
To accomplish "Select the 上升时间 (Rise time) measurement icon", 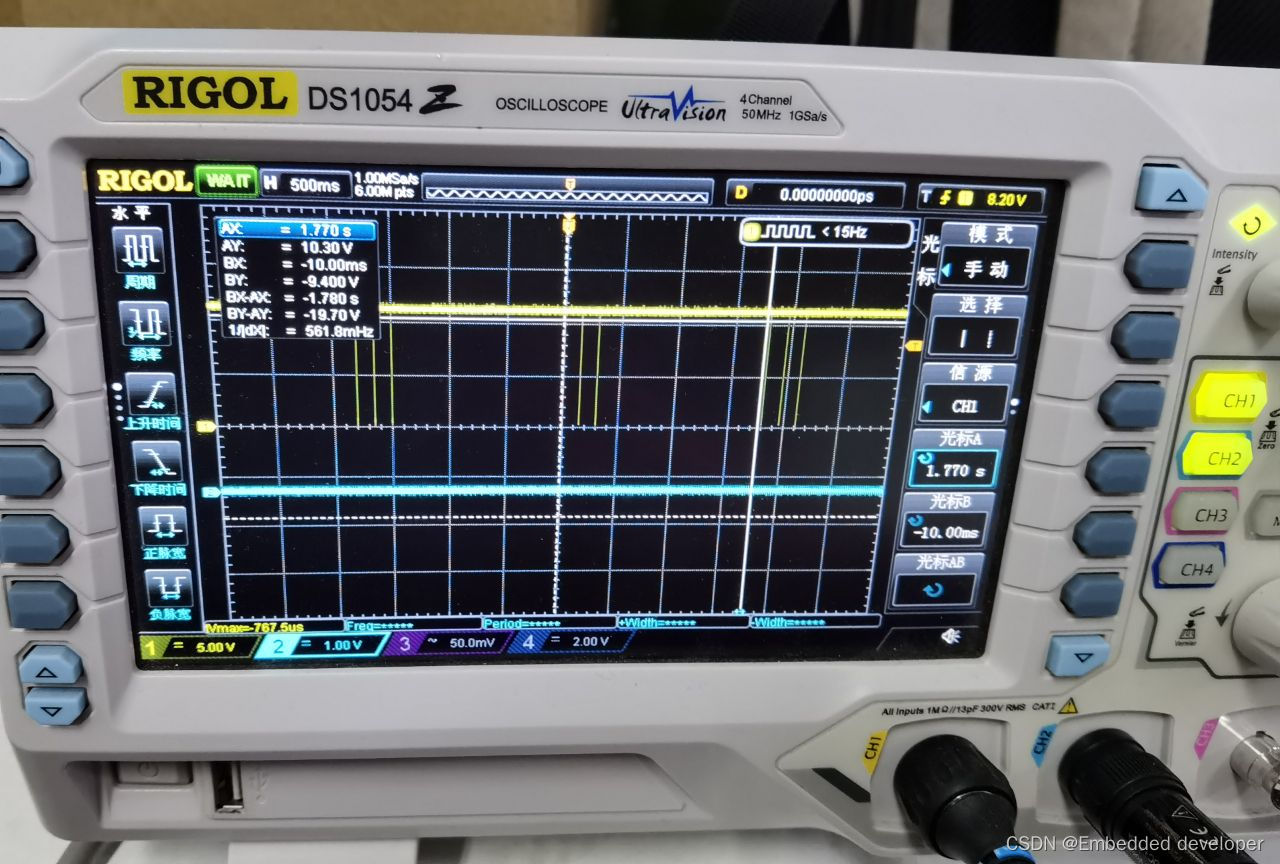I will pos(152,403).
